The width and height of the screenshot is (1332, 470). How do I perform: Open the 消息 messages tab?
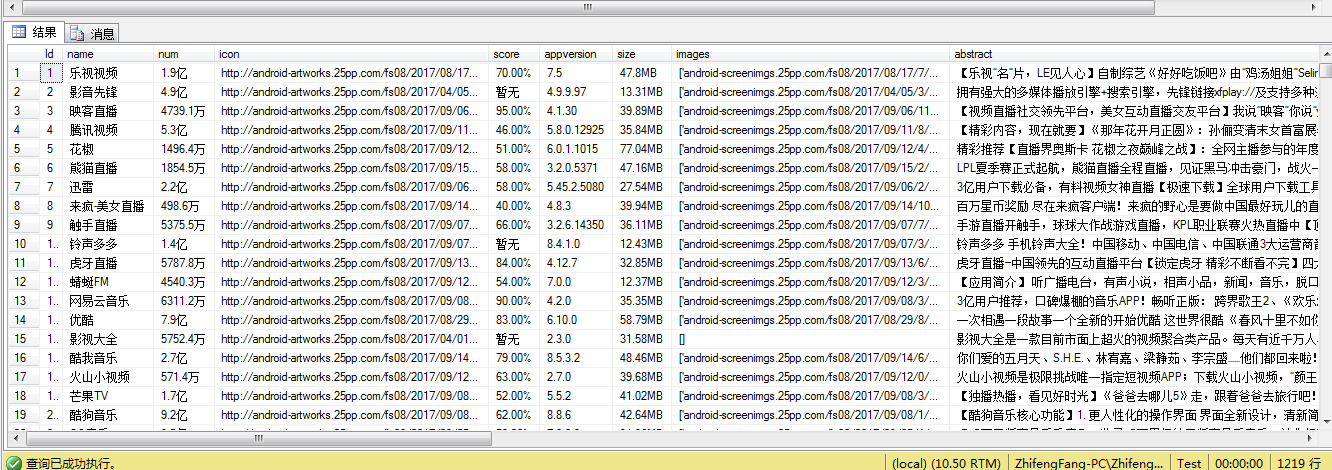93,34
